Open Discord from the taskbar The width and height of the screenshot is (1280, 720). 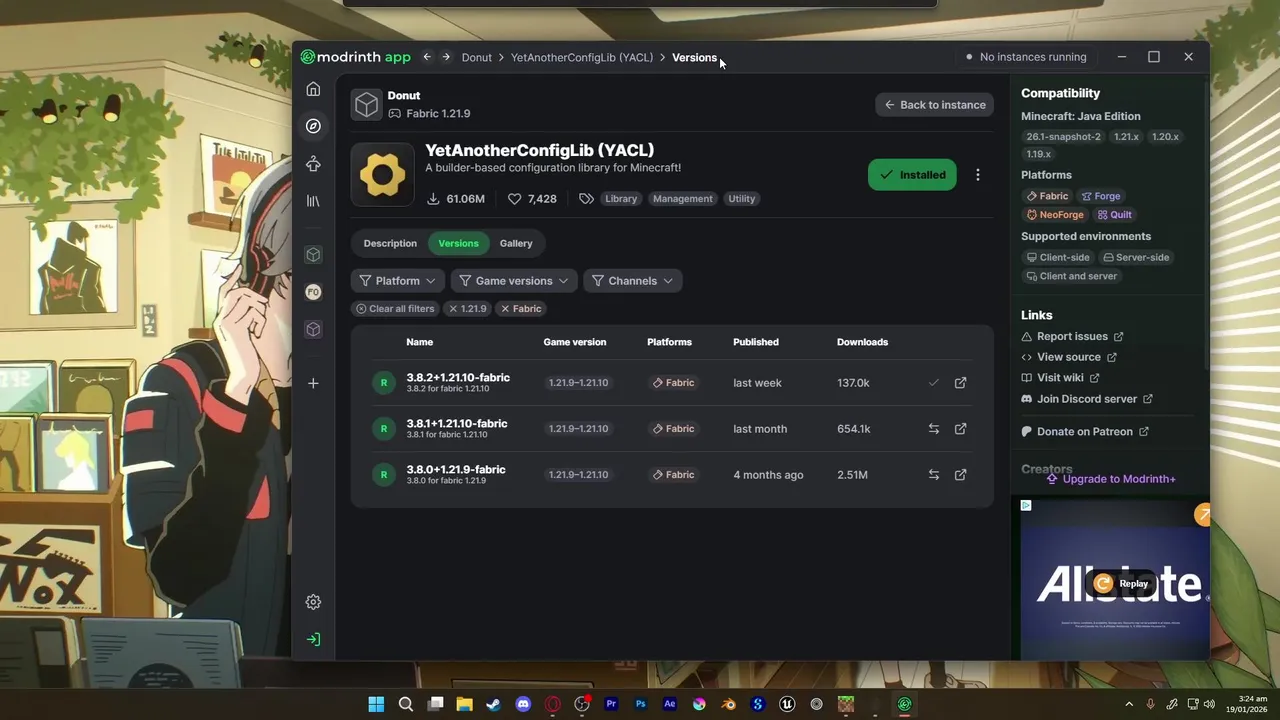[x=523, y=704]
